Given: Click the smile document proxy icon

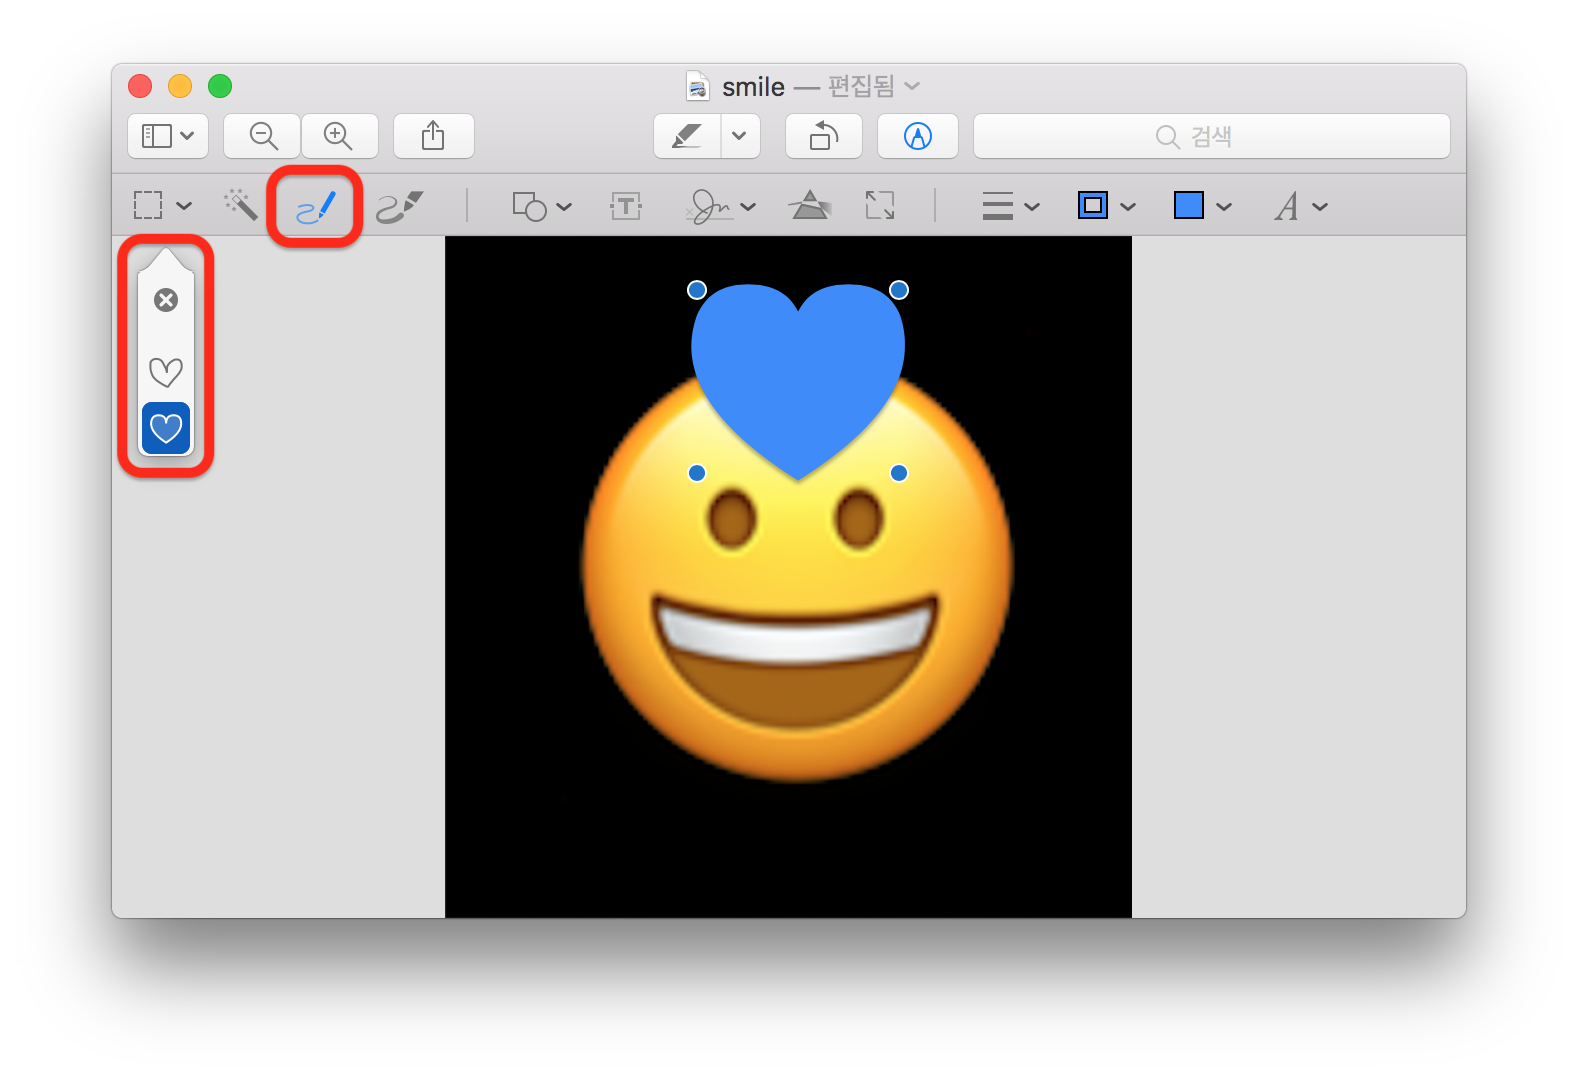Looking at the screenshot, I should coord(698,86).
